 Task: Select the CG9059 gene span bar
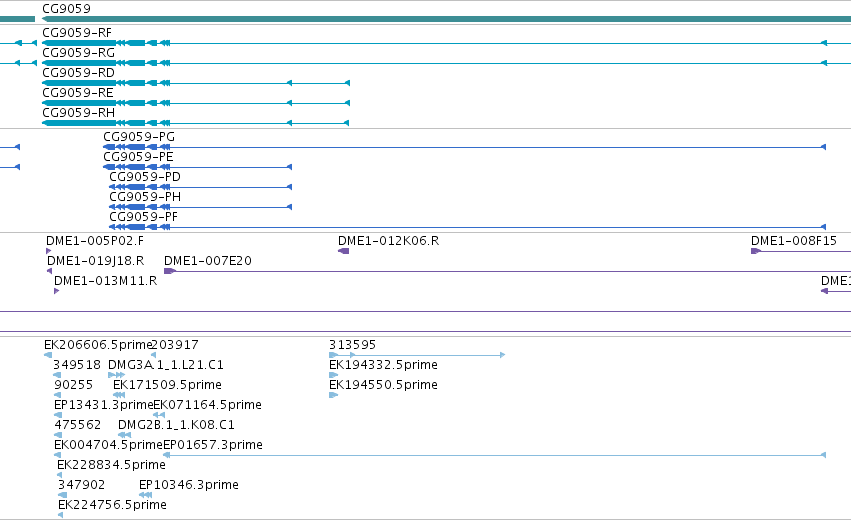pos(446,19)
